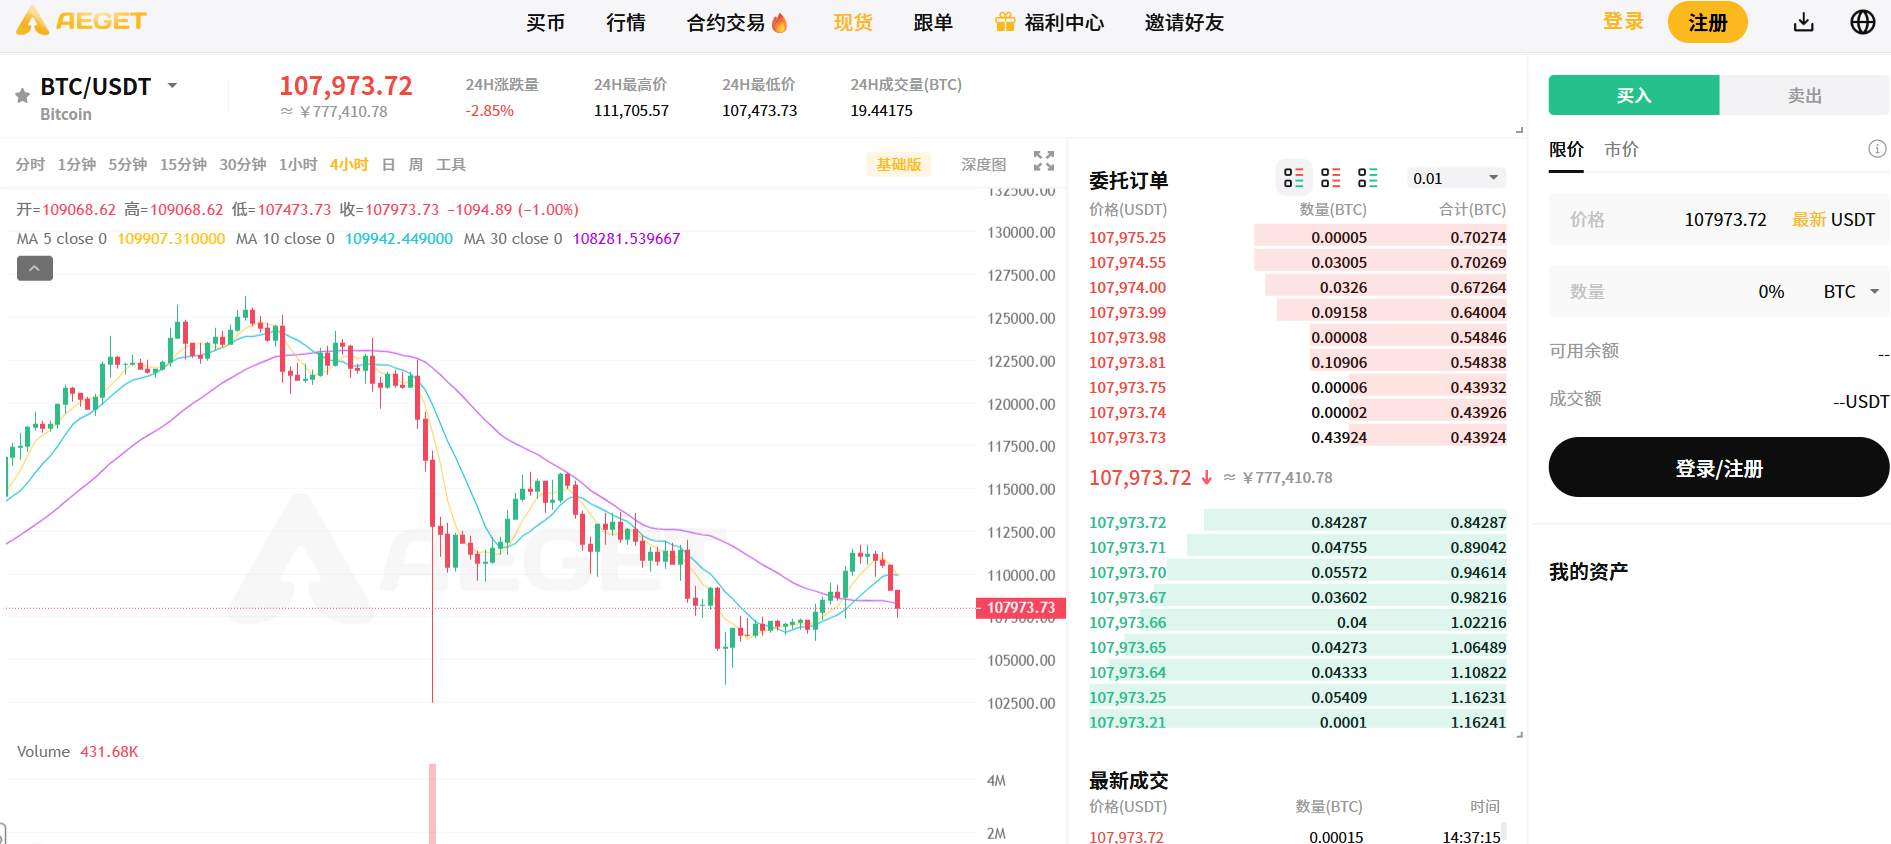The width and height of the screenshot is (1891, 844).
Task: Click the download app icon
Action: pyautogui.click(x=1803, y=22)
